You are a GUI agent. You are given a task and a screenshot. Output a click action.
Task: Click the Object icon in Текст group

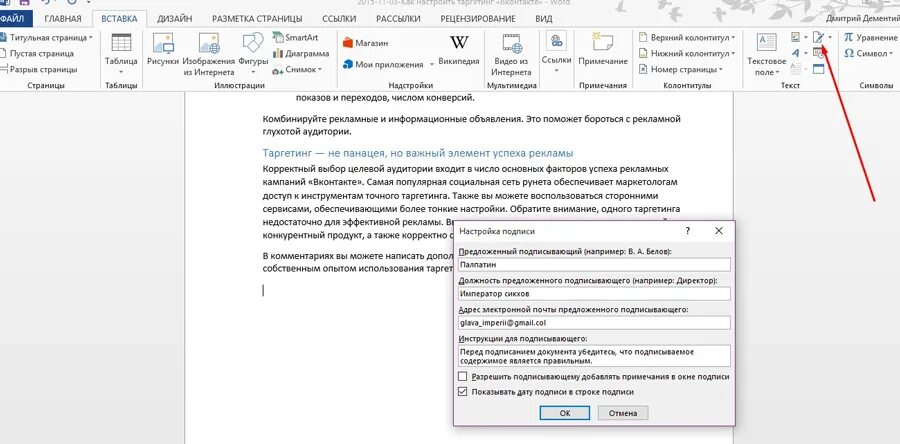click(x=818, y=69)
